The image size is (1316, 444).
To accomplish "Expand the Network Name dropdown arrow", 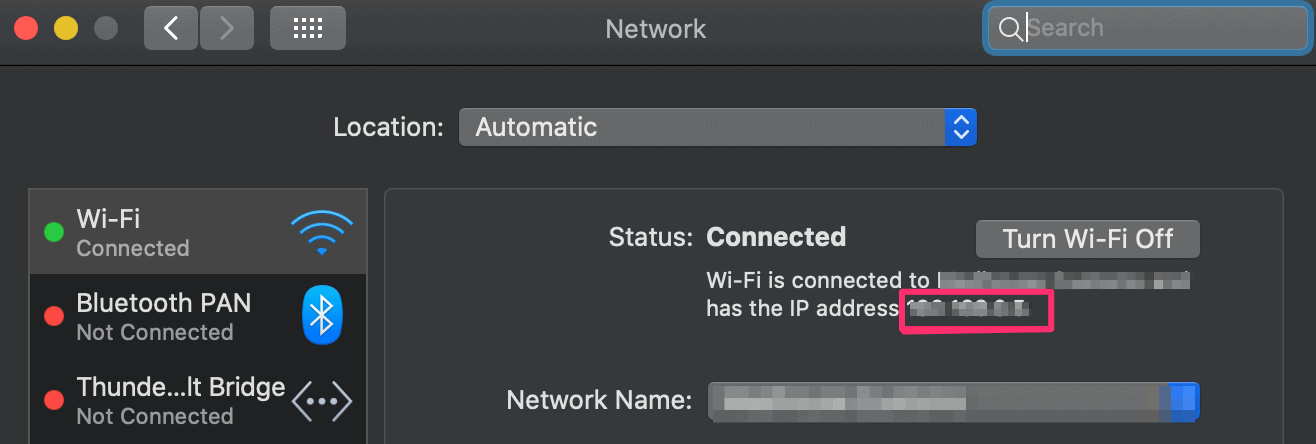I will point(1184,401).
